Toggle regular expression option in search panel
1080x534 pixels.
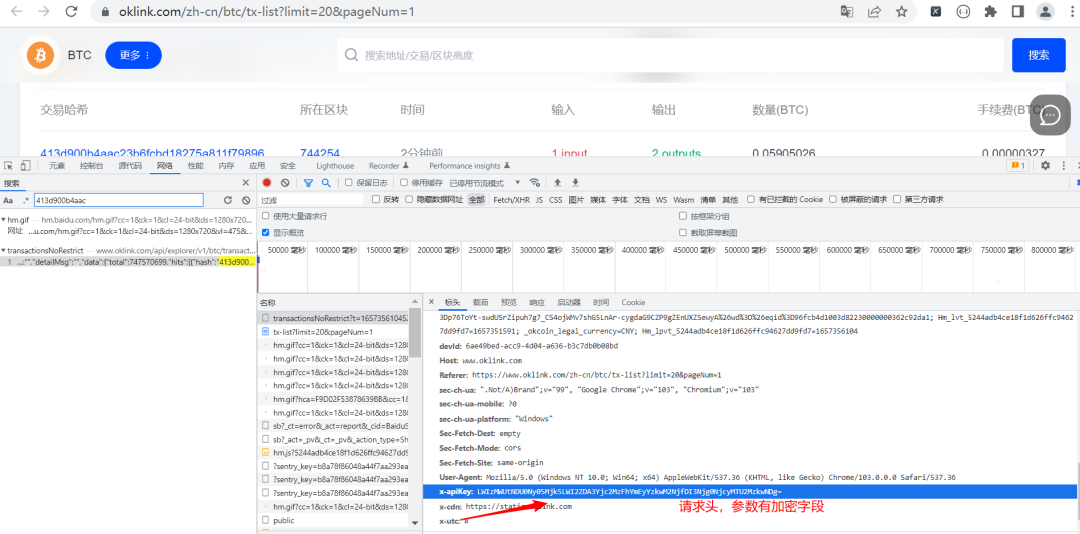(26, 200)
